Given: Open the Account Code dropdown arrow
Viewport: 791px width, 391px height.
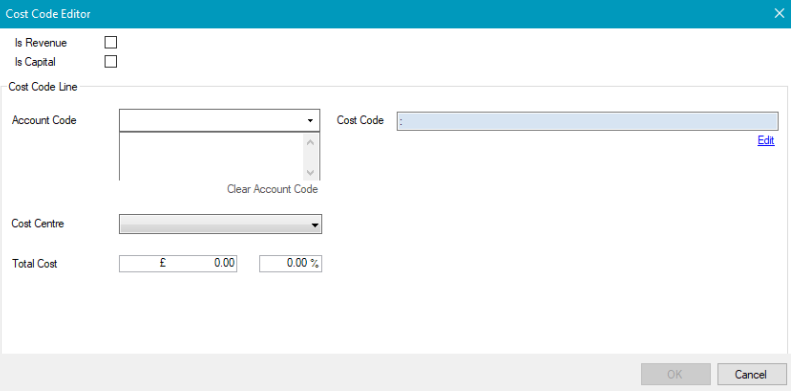Looking at the screenshot, I should click(310, 121).
